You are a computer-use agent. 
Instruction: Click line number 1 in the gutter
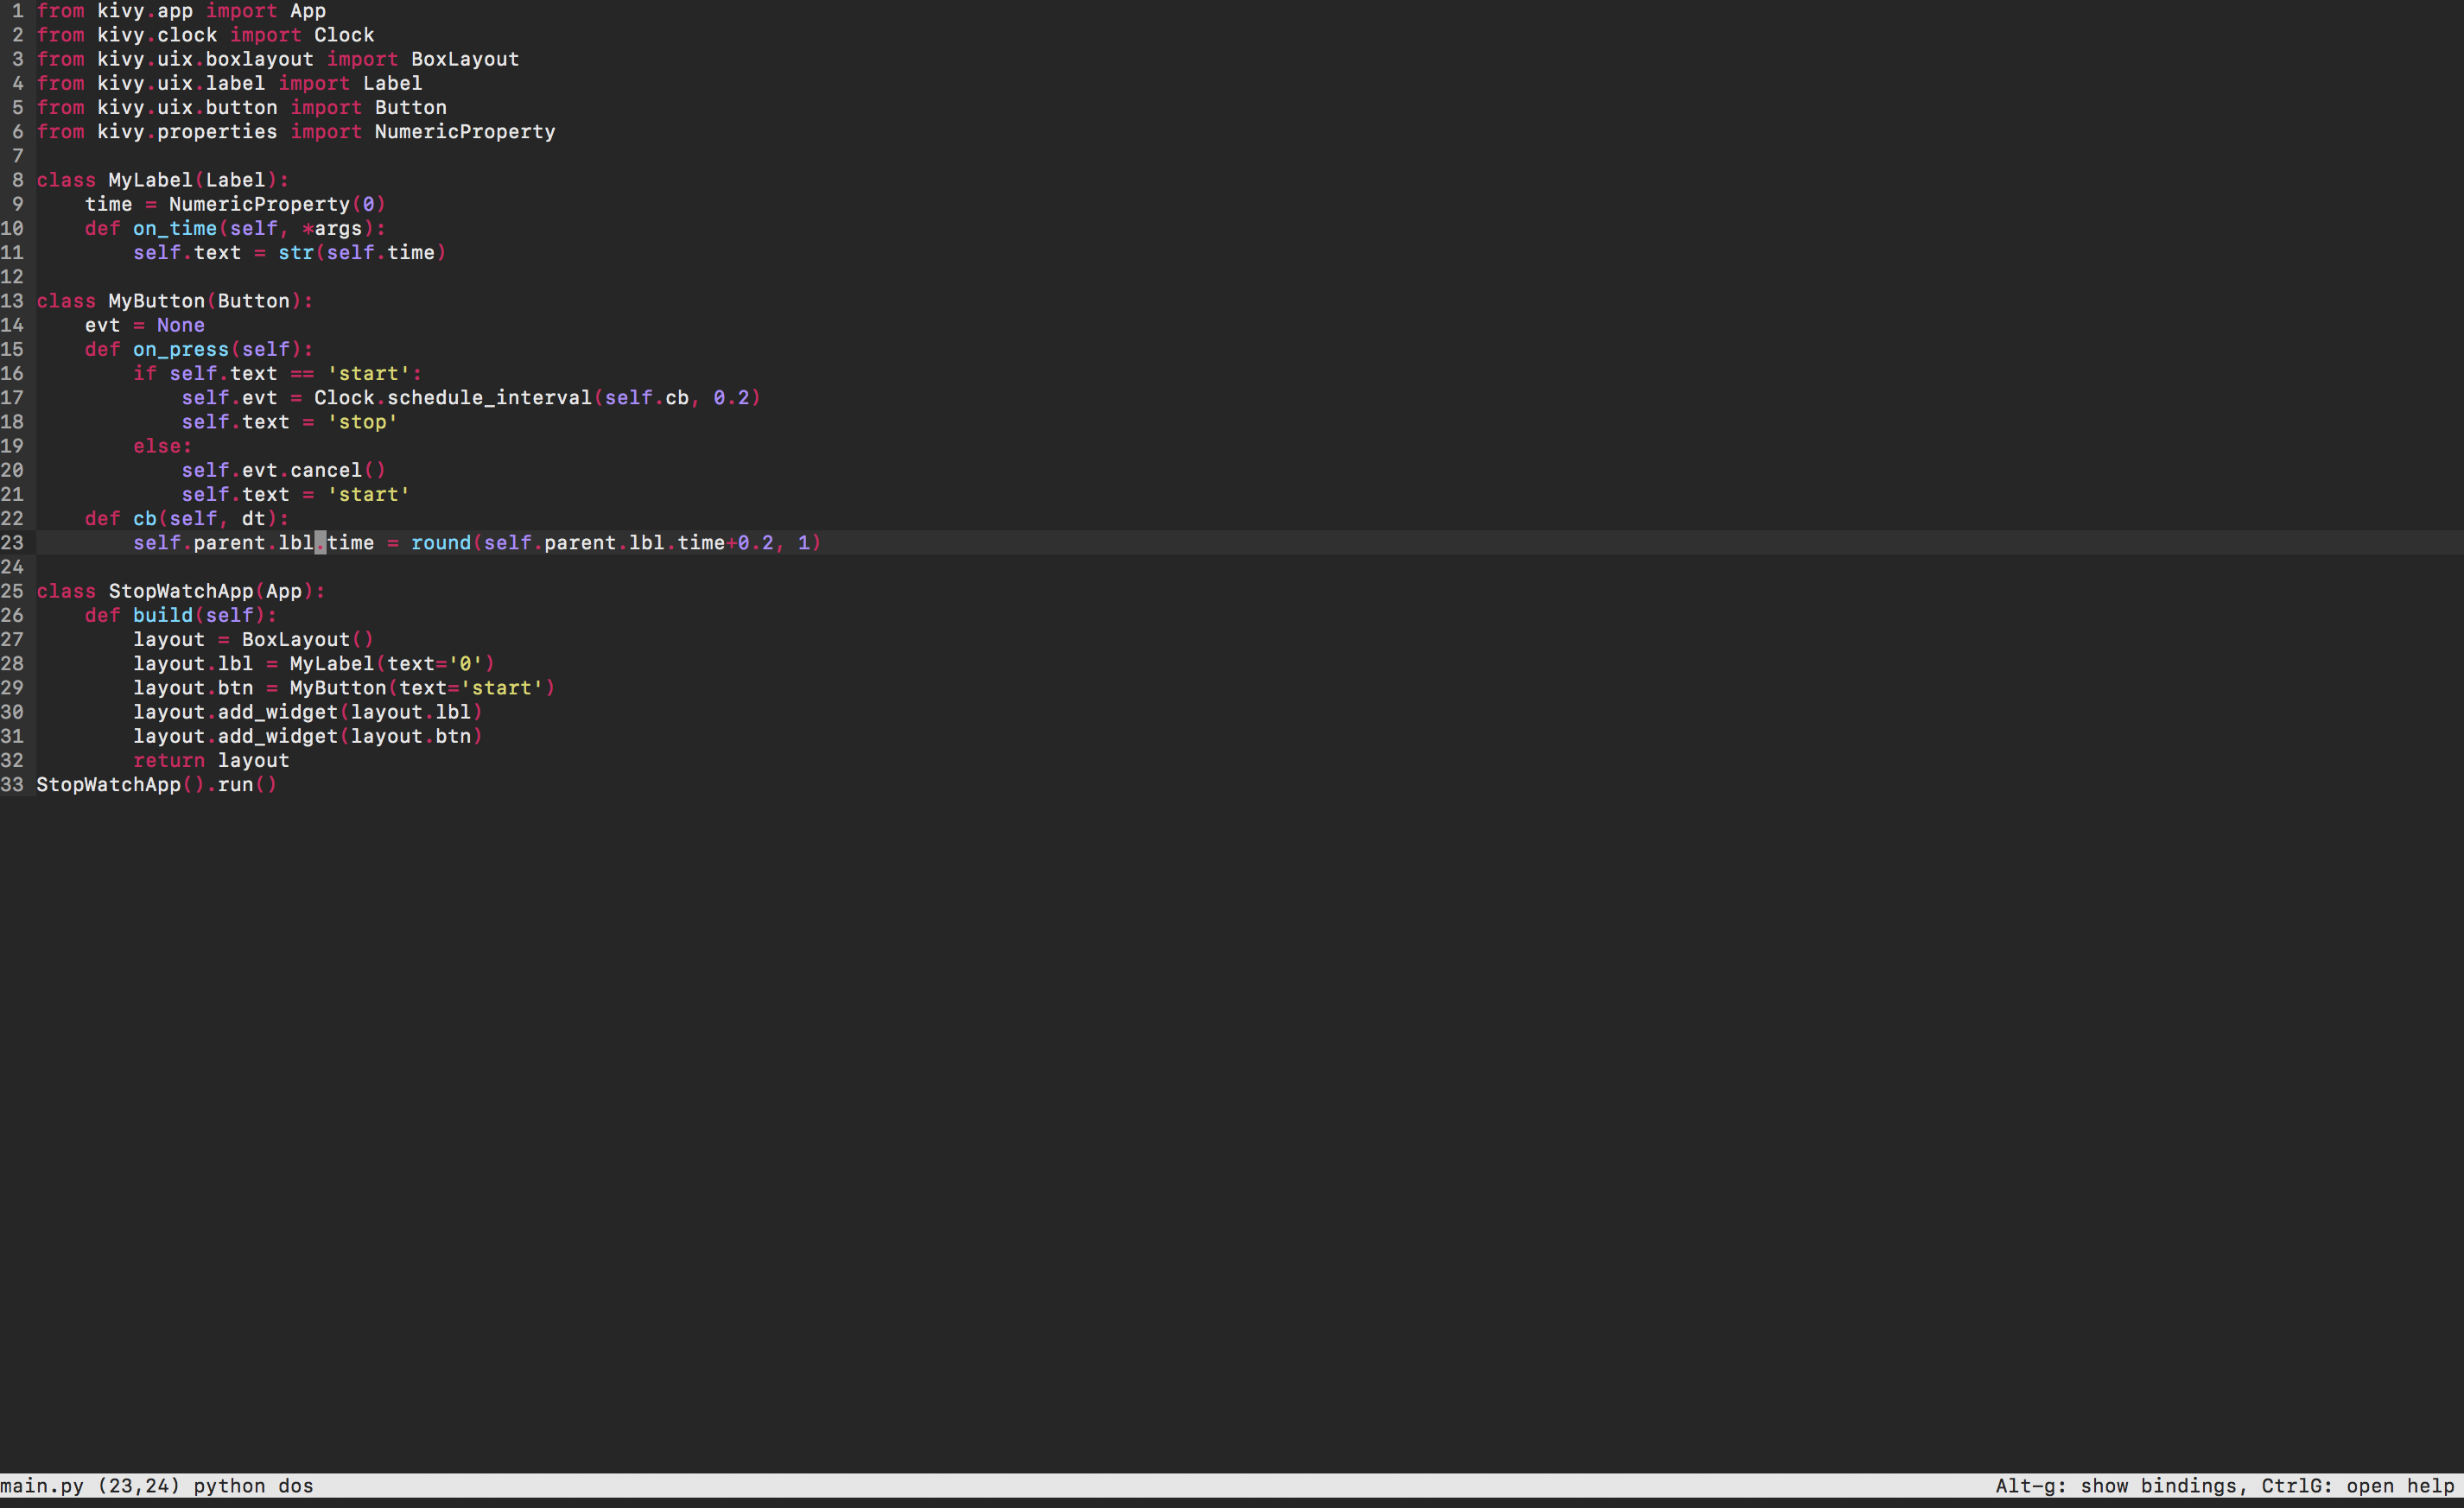click(x=17, y=11)
